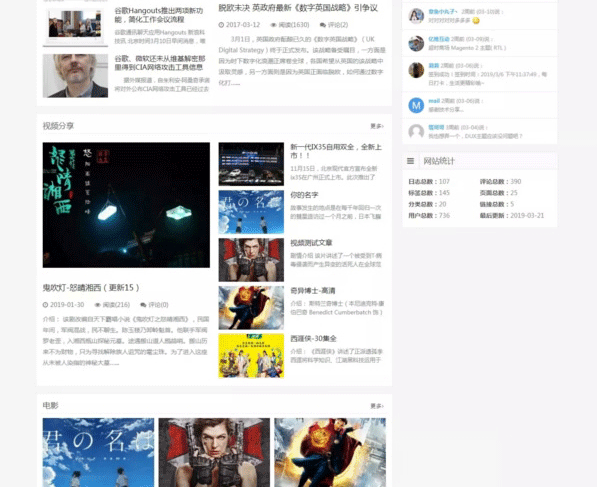Click the yellow 西涯侠 poster thumbnail
Screen dimensions: 597x487
[x=251, y=356]
